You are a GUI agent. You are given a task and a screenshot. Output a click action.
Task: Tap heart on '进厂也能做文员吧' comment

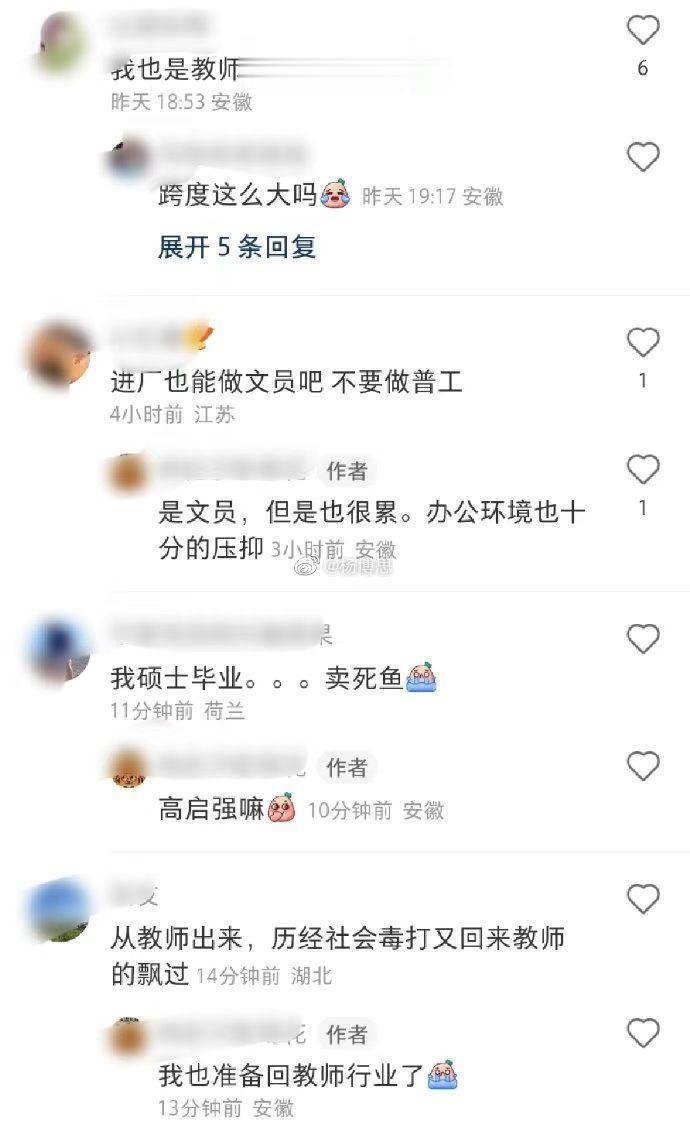642,343
